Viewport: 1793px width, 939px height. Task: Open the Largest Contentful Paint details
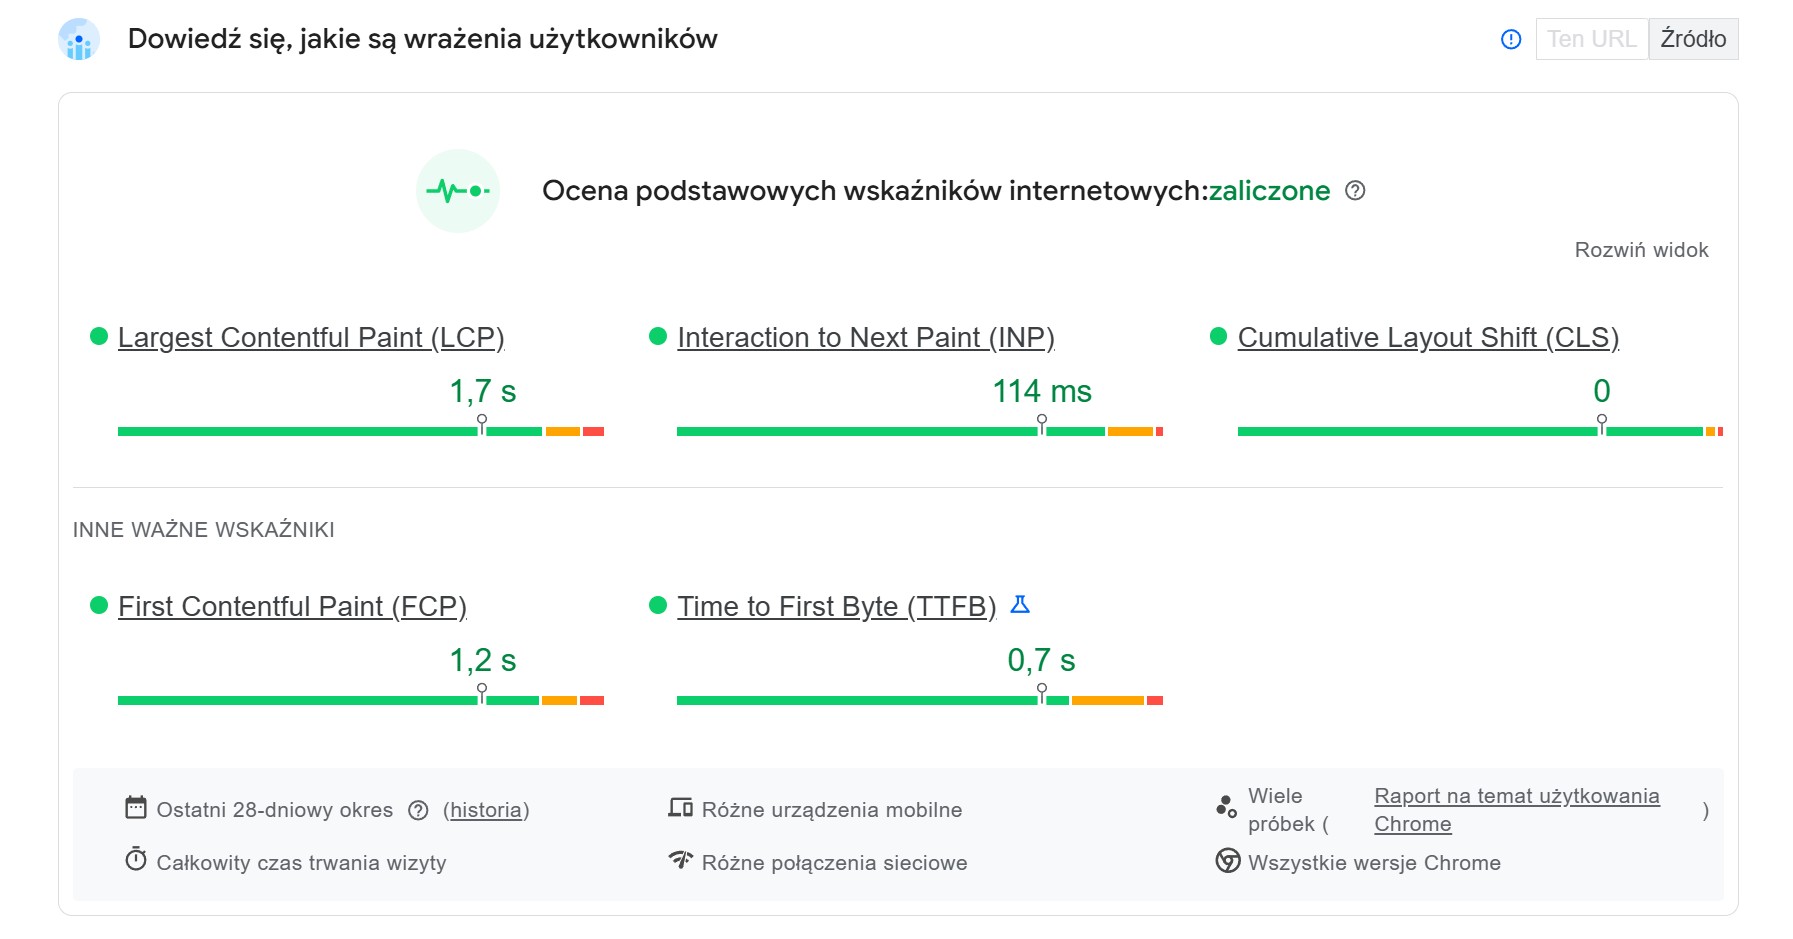[x=312, y=337]
